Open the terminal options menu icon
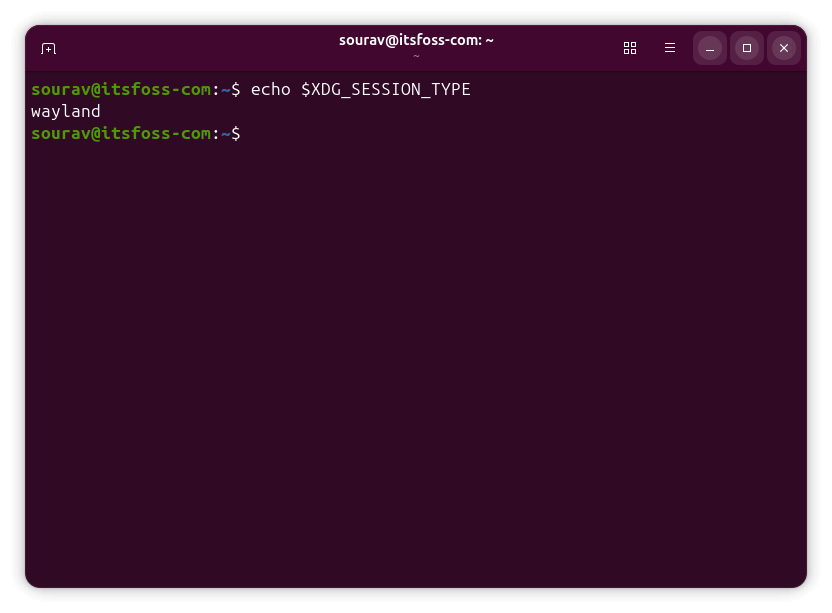The image size is (832, 613). tap(670, 47)
